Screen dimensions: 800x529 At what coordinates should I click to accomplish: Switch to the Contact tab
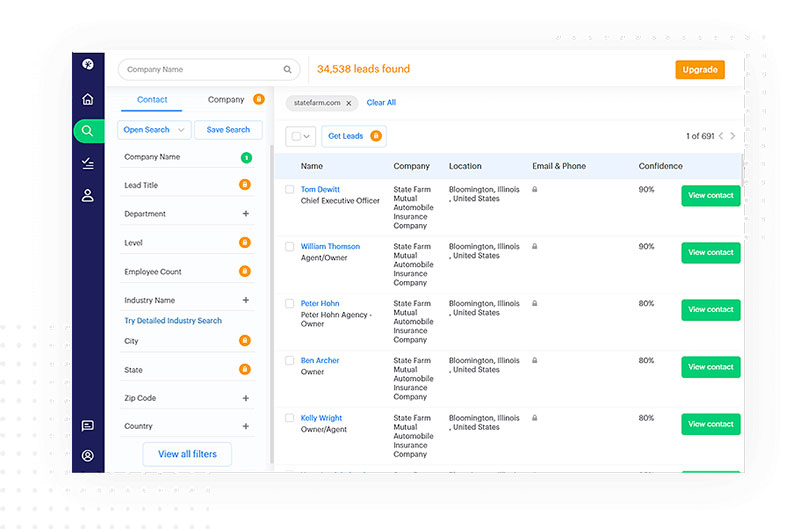click(x=152, y=99)
